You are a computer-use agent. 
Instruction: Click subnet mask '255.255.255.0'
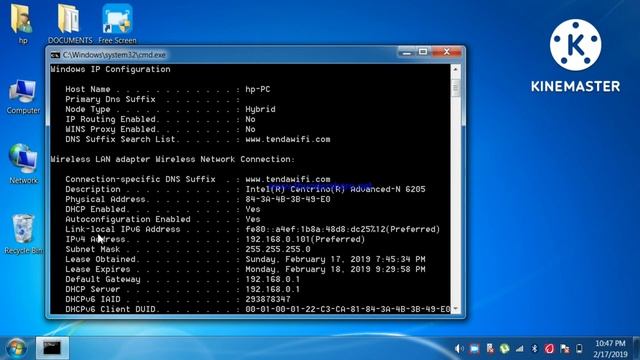[278, 249]
